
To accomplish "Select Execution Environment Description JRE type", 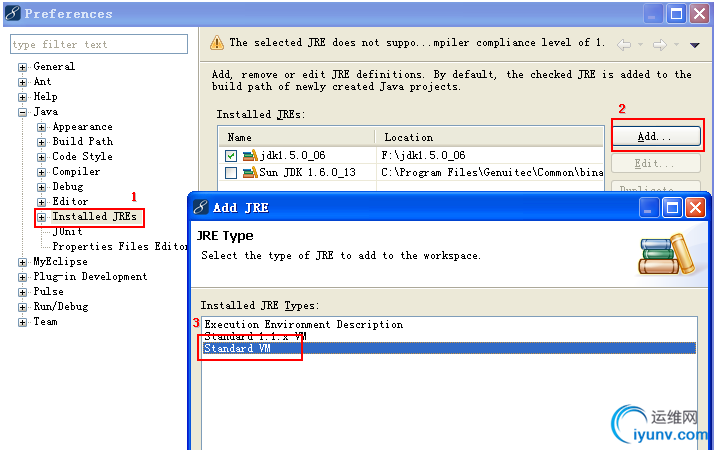I will [304, 324].
